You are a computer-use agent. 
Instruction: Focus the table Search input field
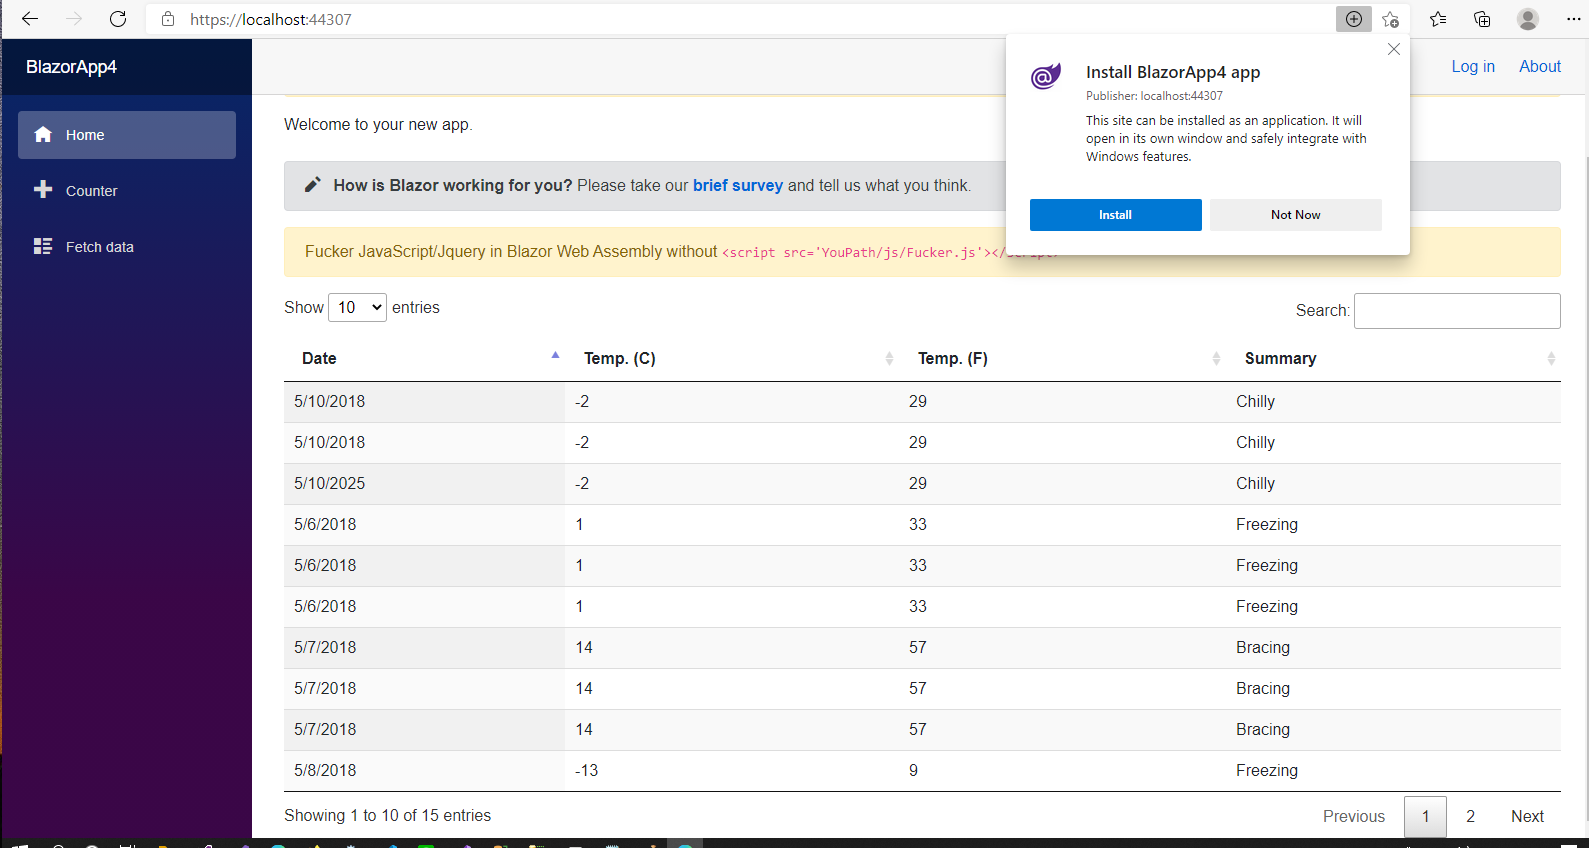point(1456,311)
